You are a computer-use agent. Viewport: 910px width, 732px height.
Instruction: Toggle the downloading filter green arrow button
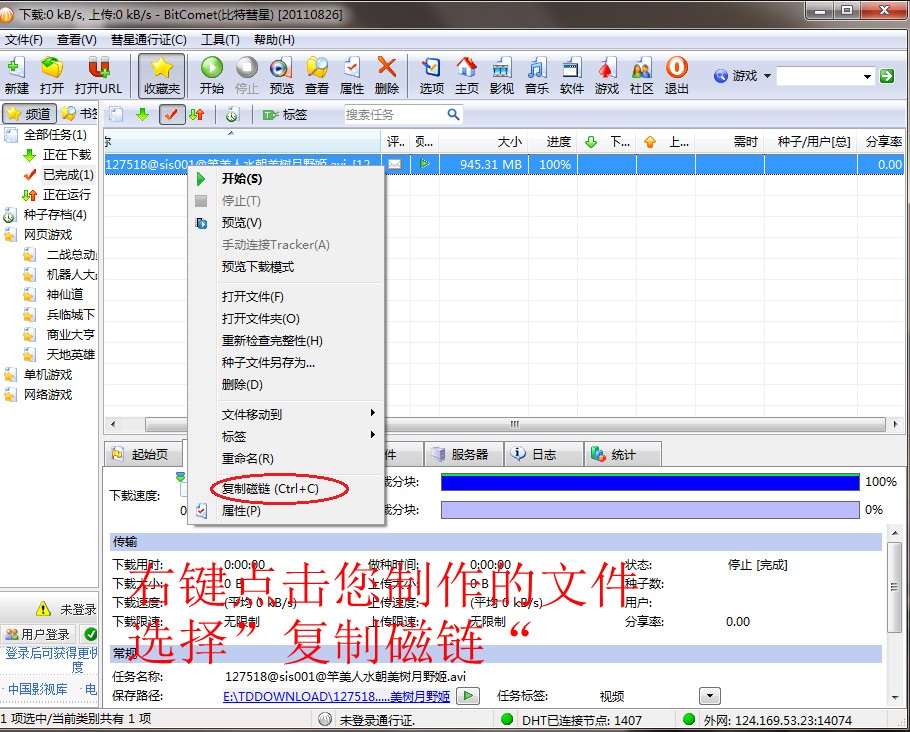[x=143, y=114]
